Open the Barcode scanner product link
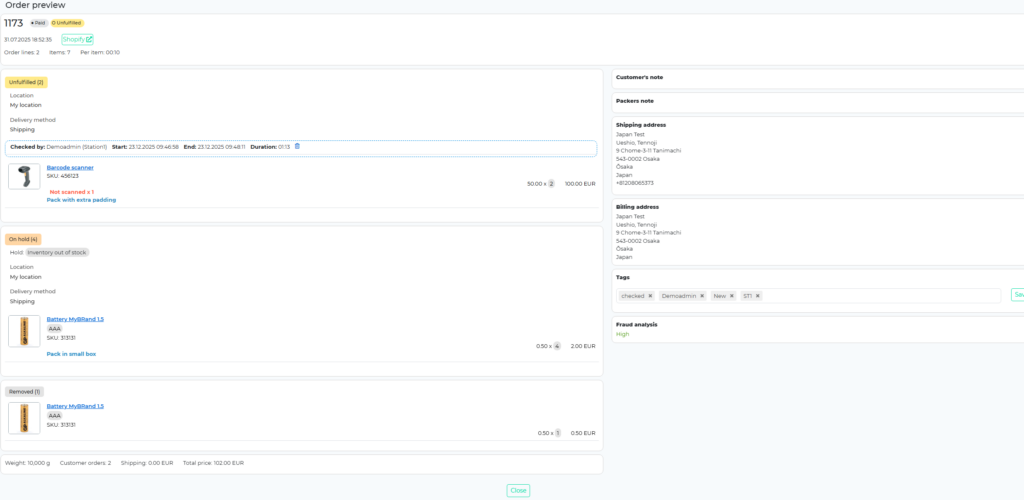Screen dimensions: 1024x500 coord(70,167)
